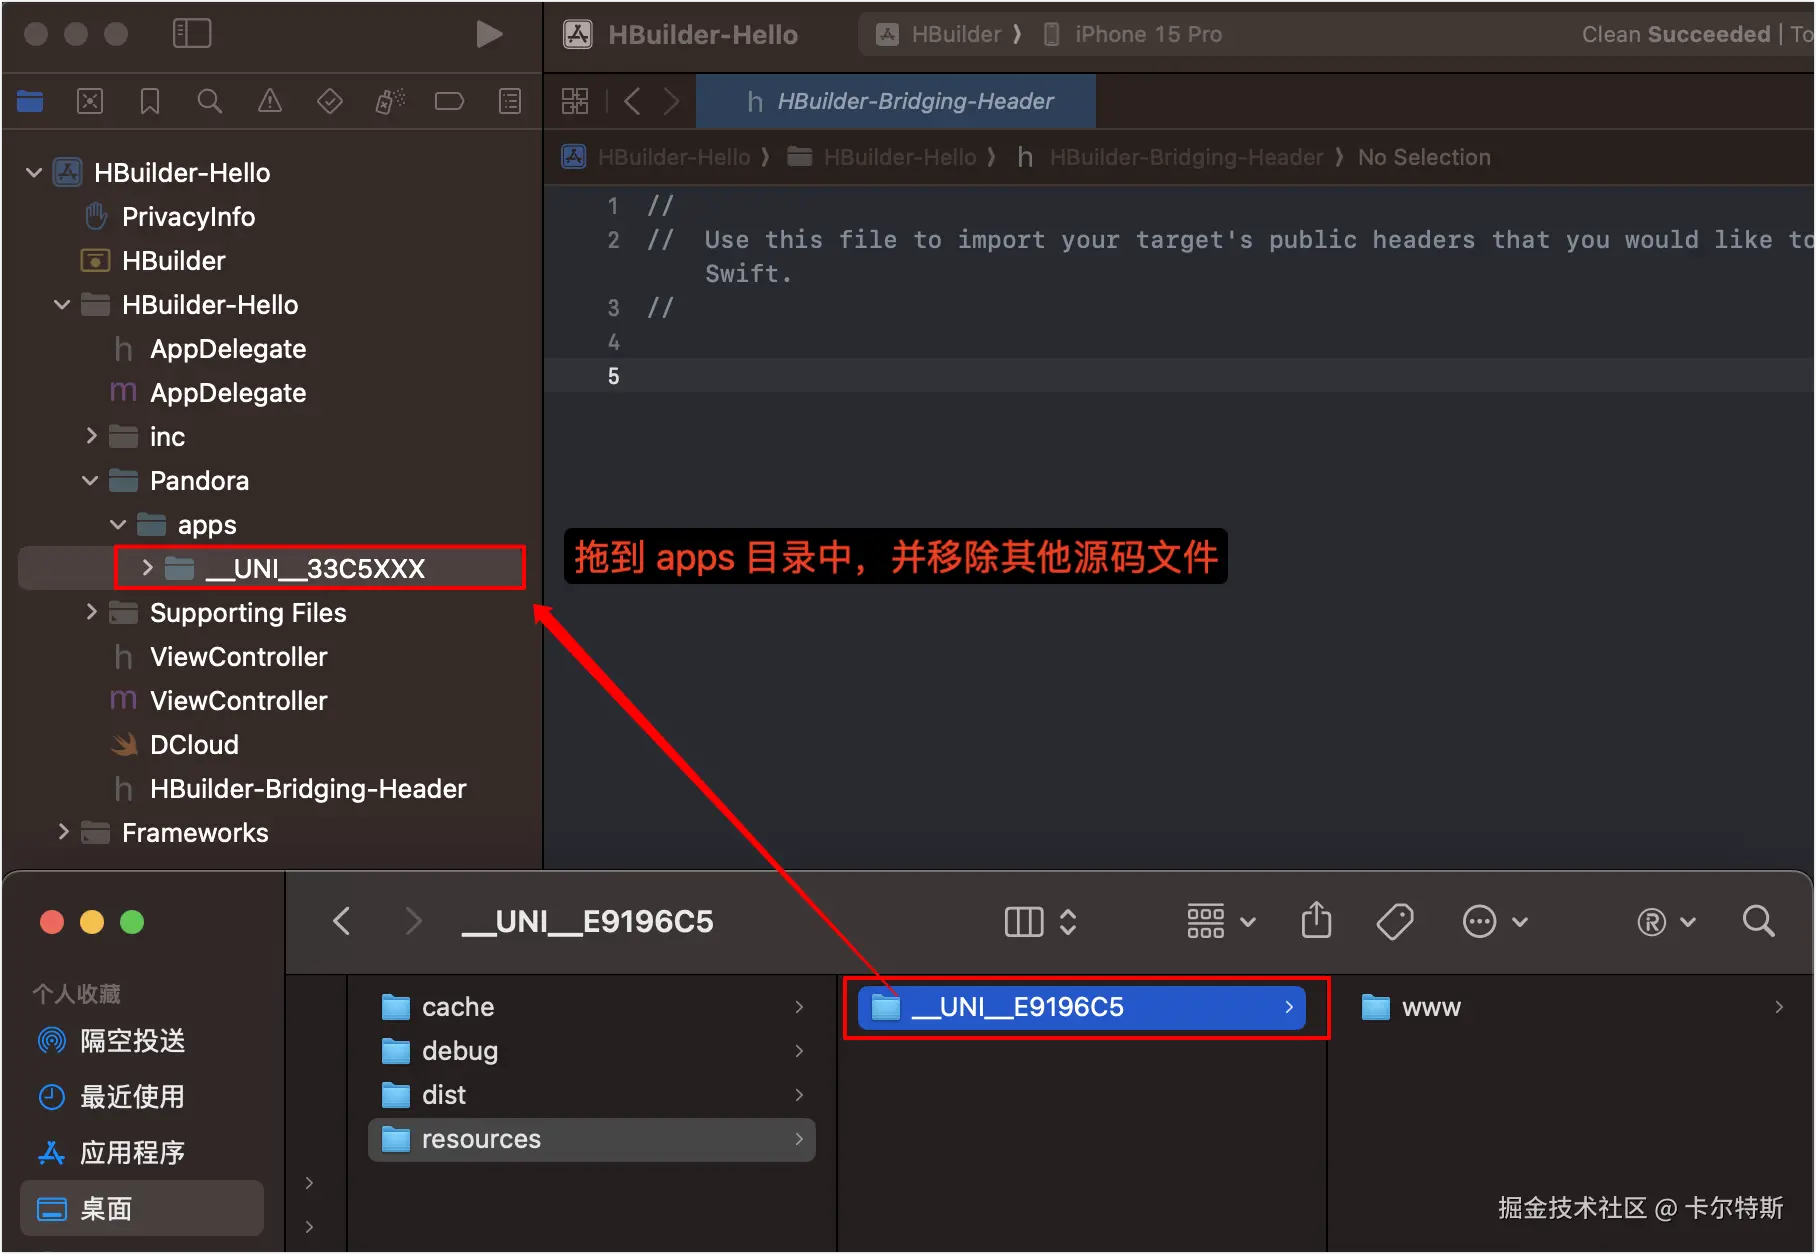Open the Debug navigator
The image size is (1816, 1254).
390,101
